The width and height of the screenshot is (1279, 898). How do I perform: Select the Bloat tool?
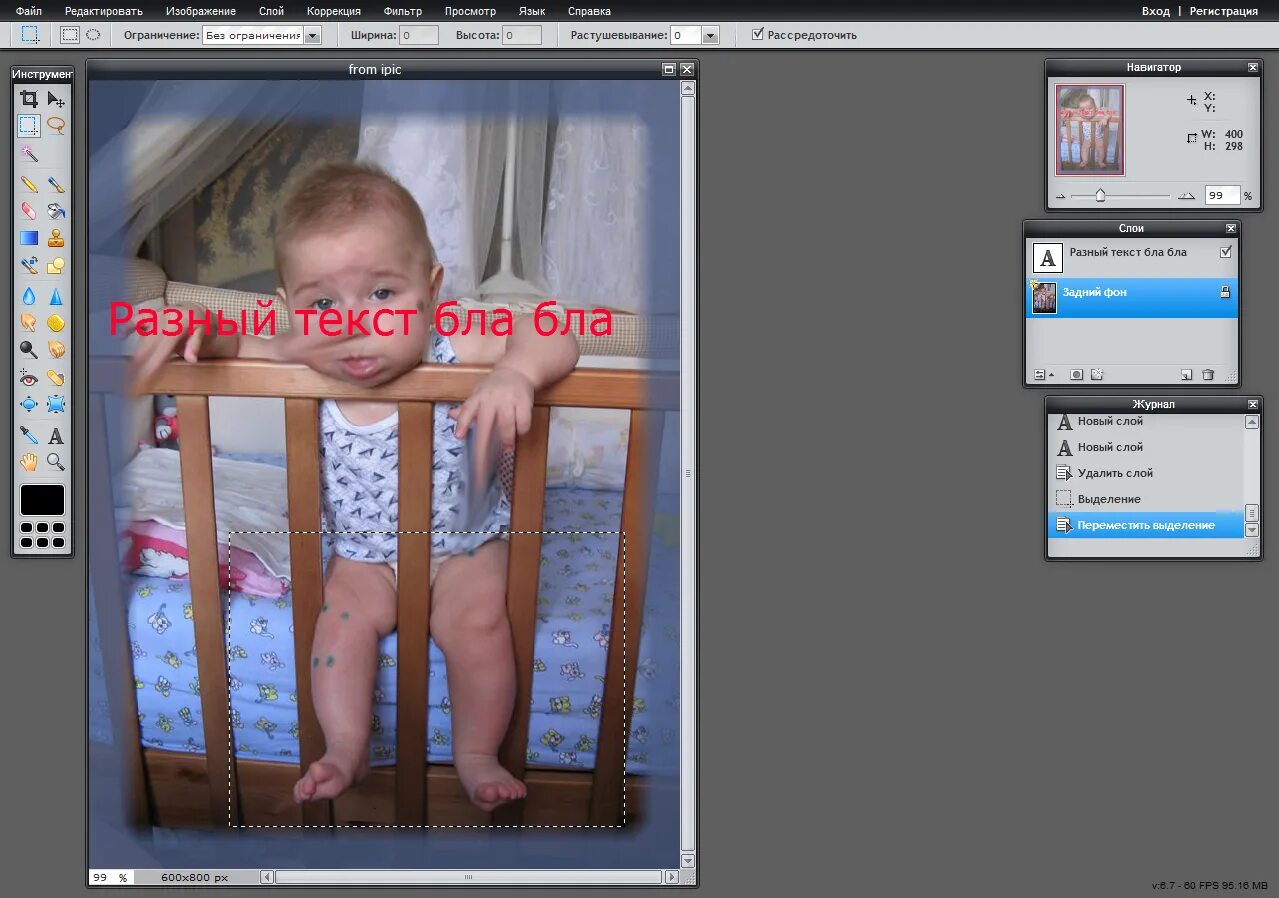click(x=29, y=404)
